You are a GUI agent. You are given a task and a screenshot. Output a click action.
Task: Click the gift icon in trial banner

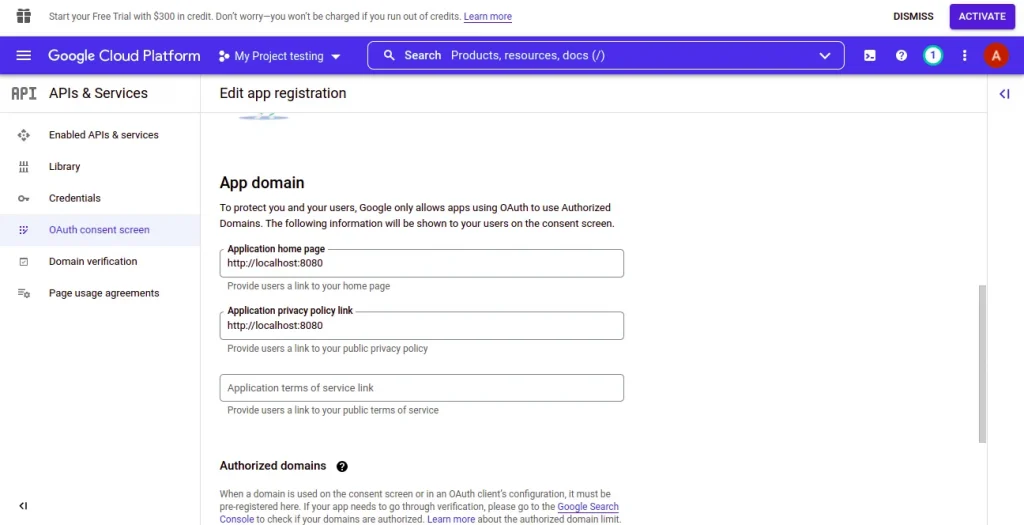tap(23, 16)
